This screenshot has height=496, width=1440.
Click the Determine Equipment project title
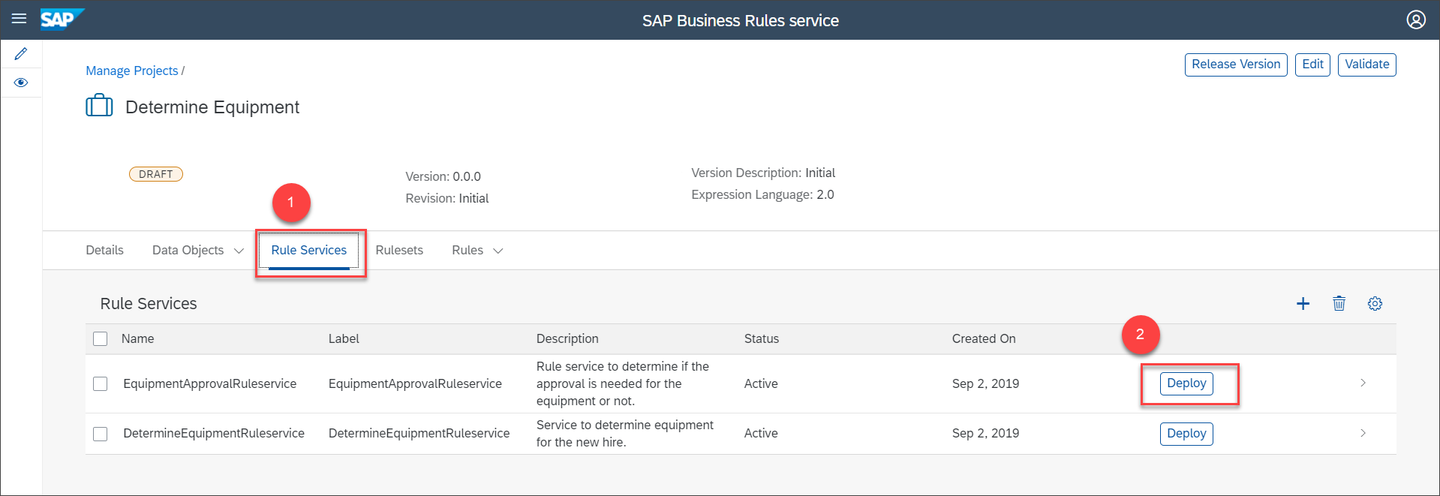click(212, 107)
